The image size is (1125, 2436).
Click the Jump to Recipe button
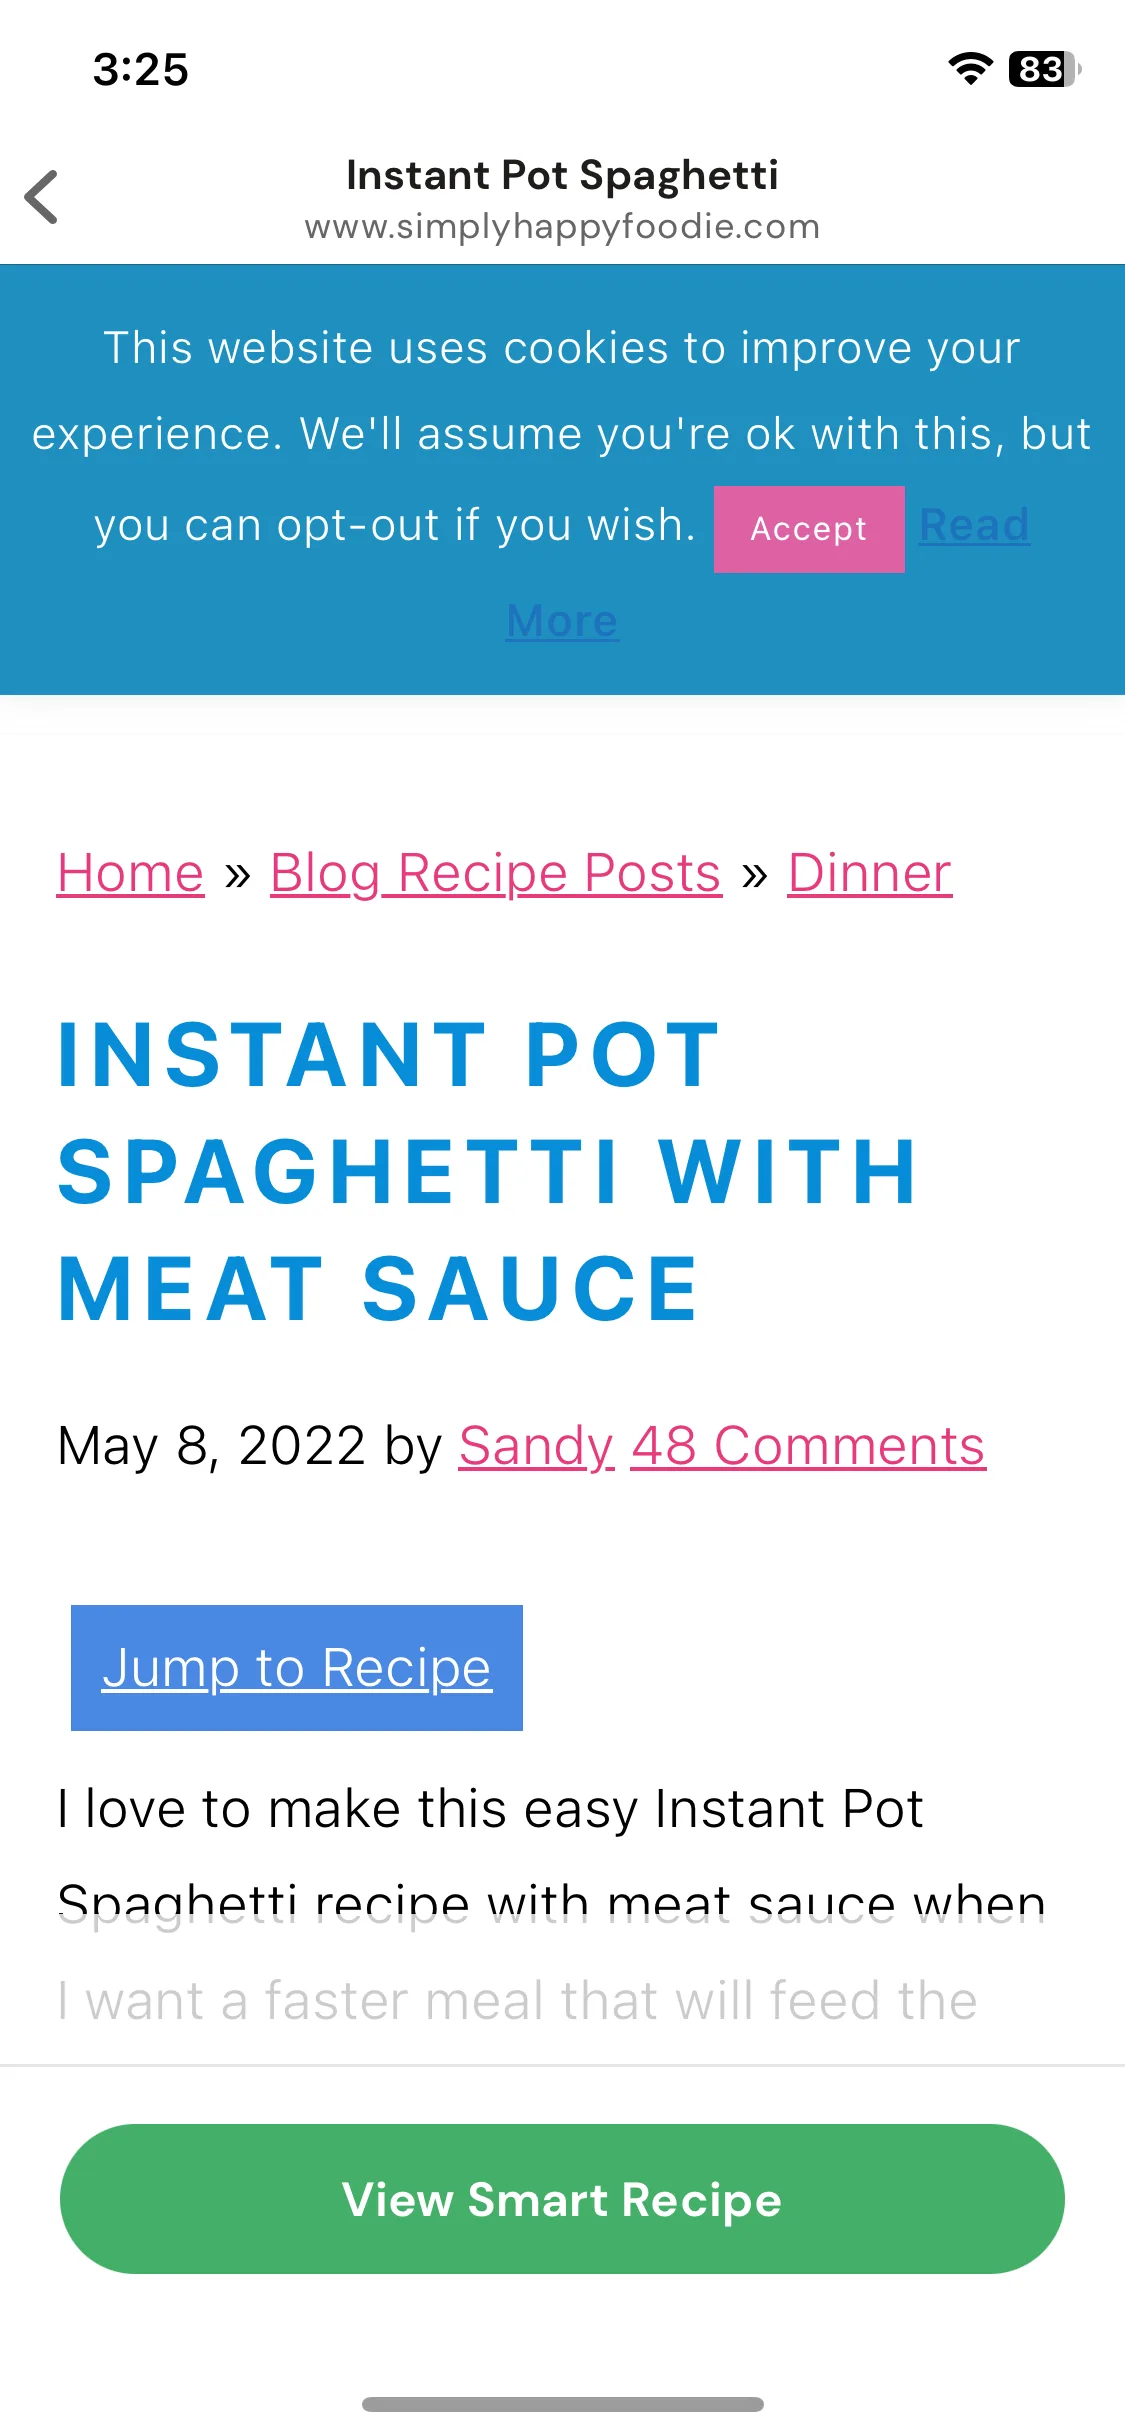click(x=297, y=1668)
